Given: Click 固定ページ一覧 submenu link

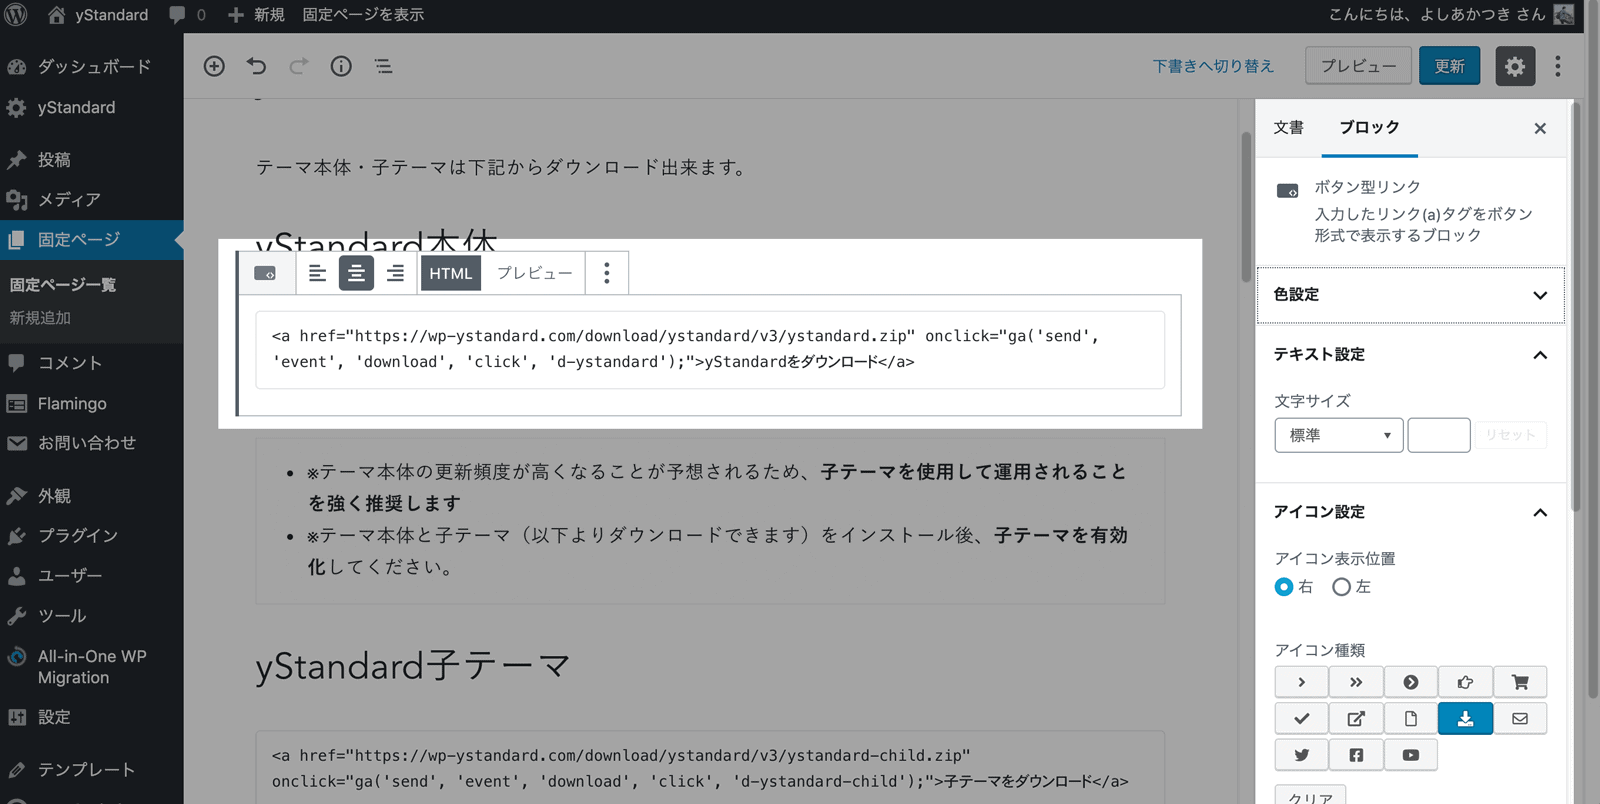Looking at the screenshot, I should (63, 285).
